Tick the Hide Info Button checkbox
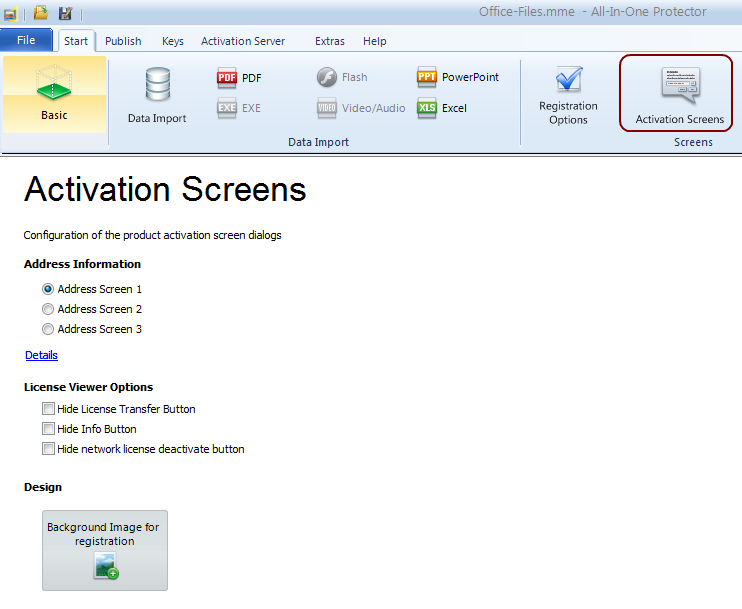The width and height of the screenshot is (742, 609). pos(48,429)
